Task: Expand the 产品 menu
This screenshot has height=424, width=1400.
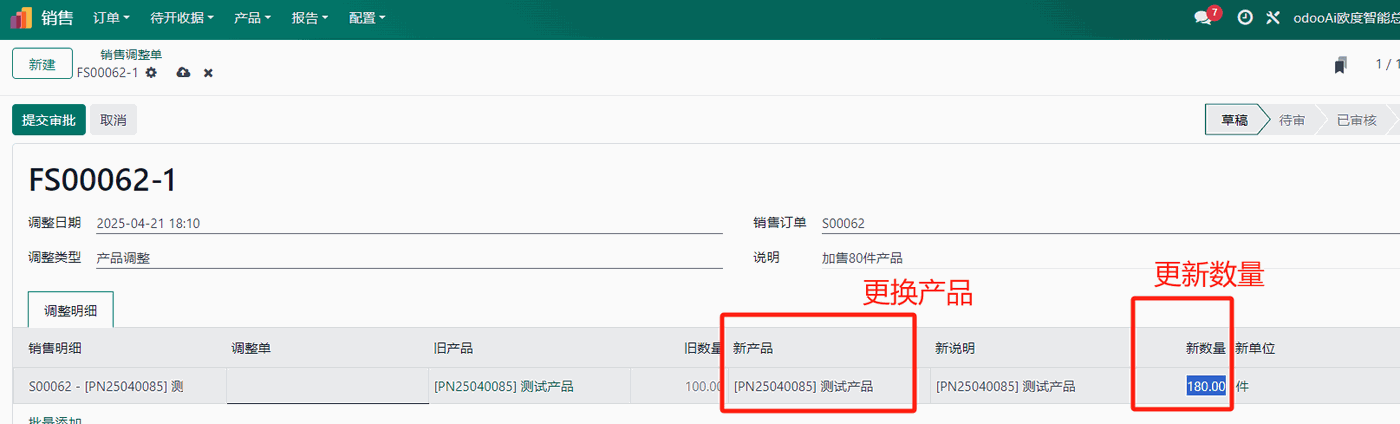Action: click(254, 18)
